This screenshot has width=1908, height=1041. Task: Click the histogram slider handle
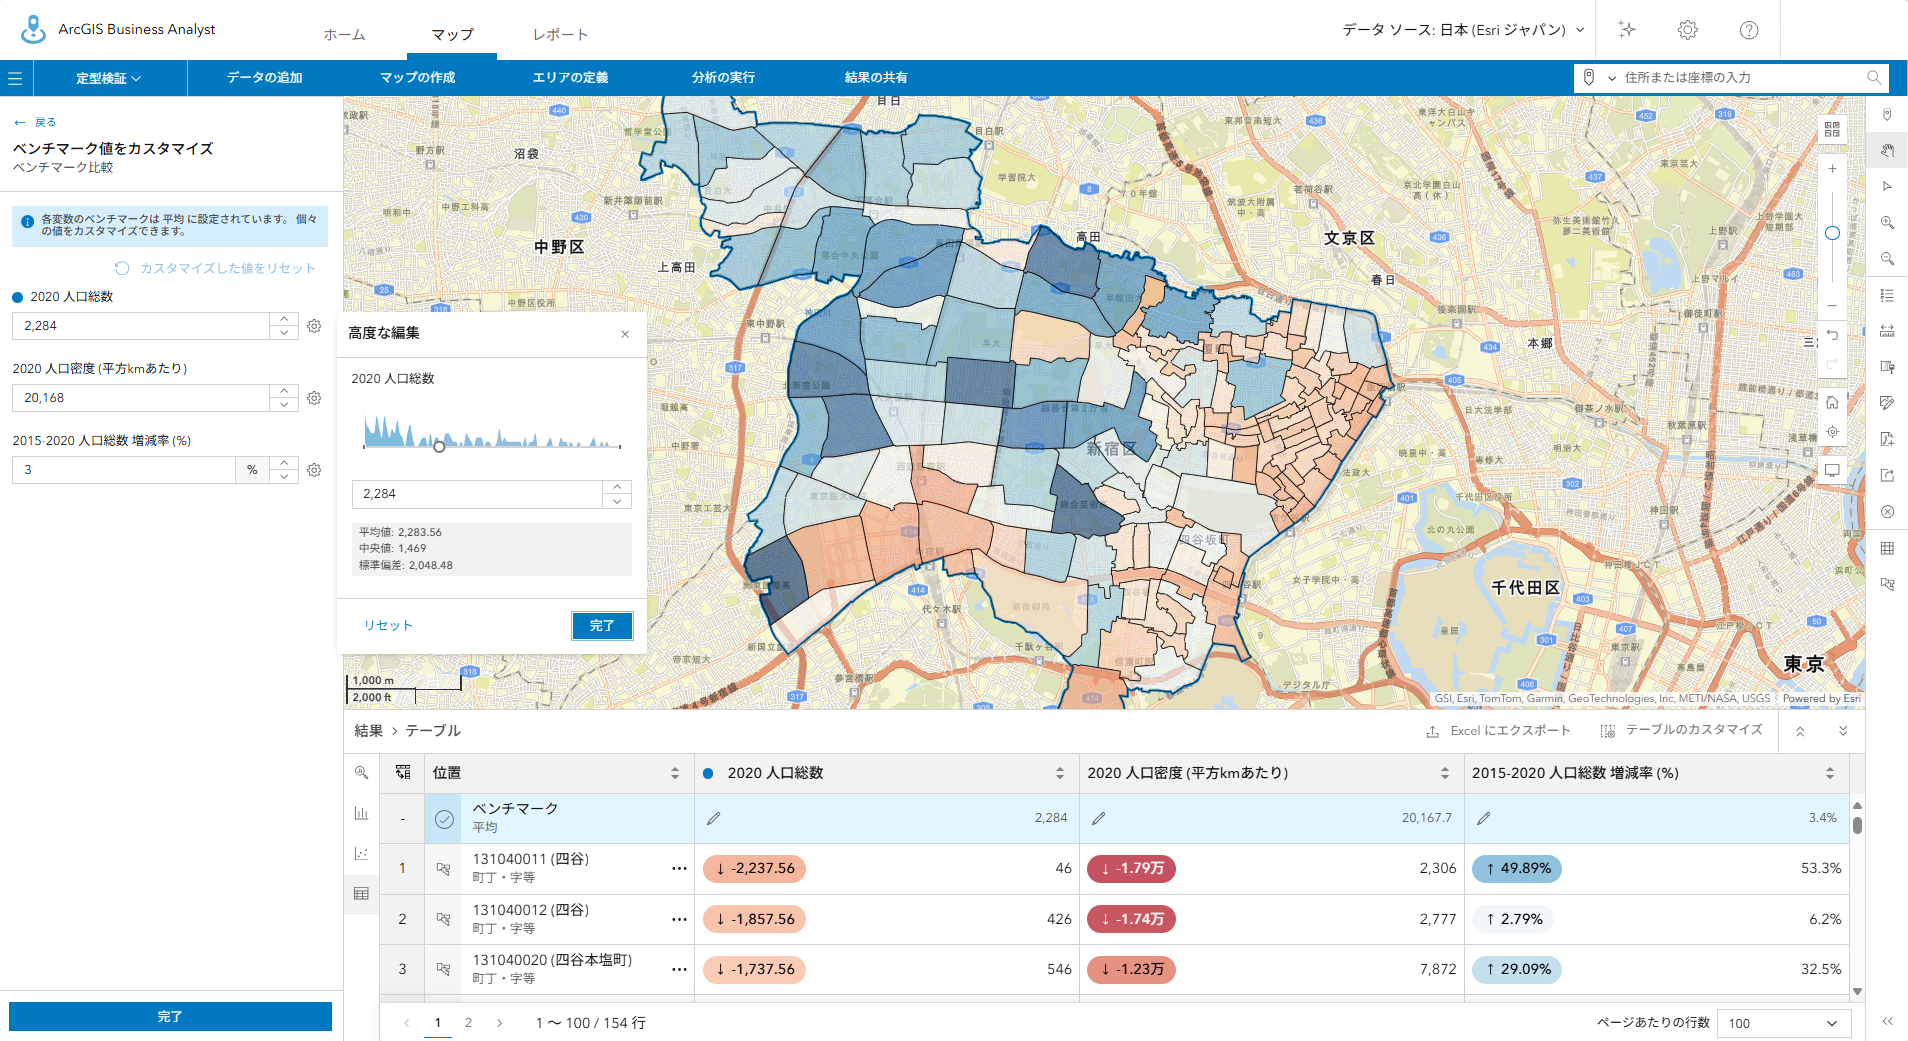click(439, 447)
